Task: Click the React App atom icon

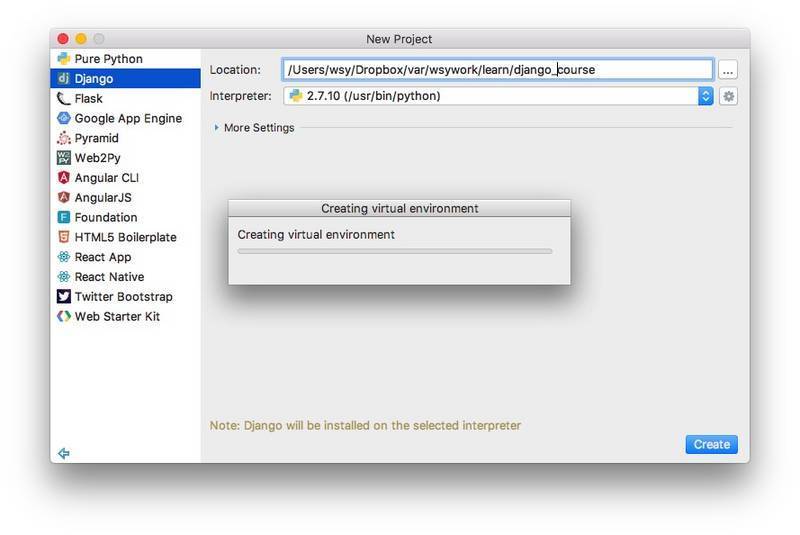Action: coord(63,257)
